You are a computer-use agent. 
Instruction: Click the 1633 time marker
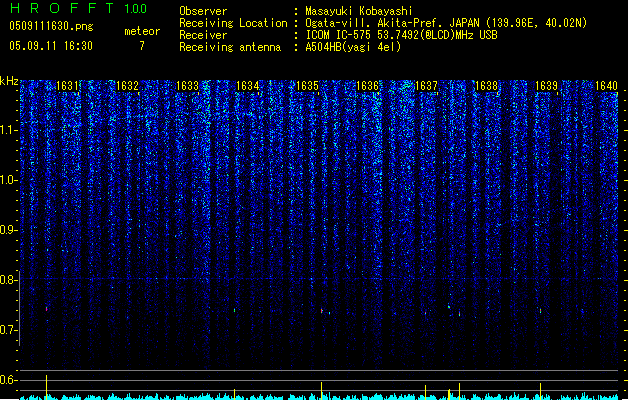187,86
